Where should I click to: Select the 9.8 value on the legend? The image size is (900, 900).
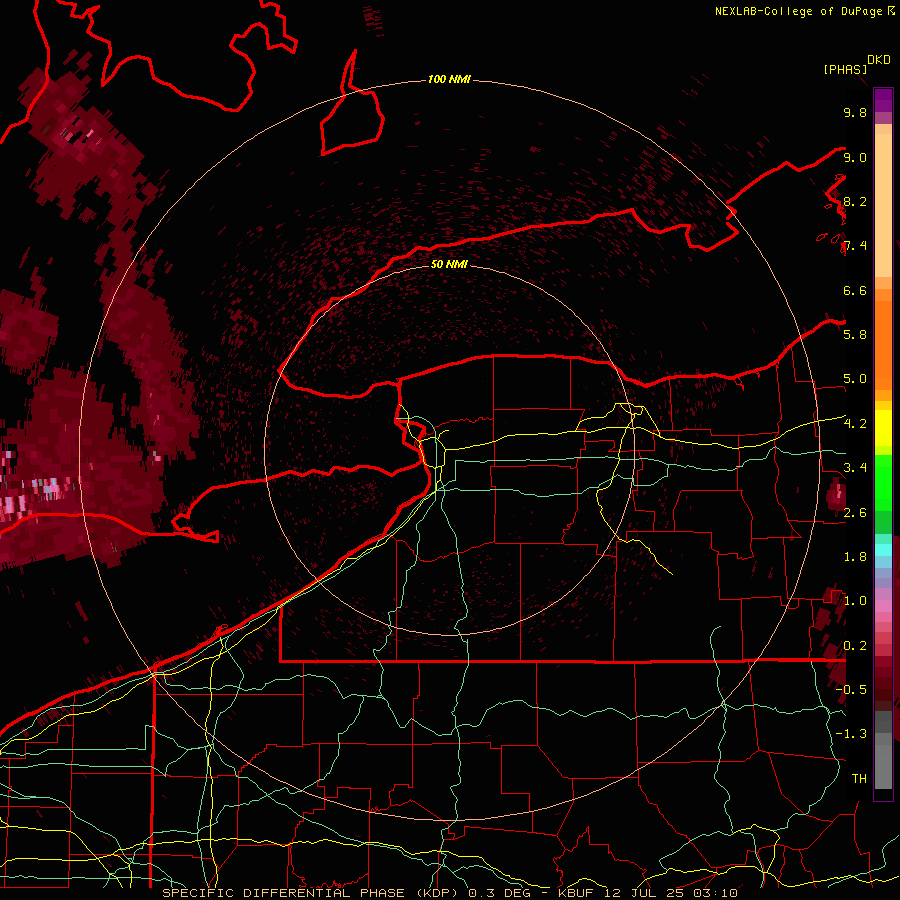(x=855, y=112)
